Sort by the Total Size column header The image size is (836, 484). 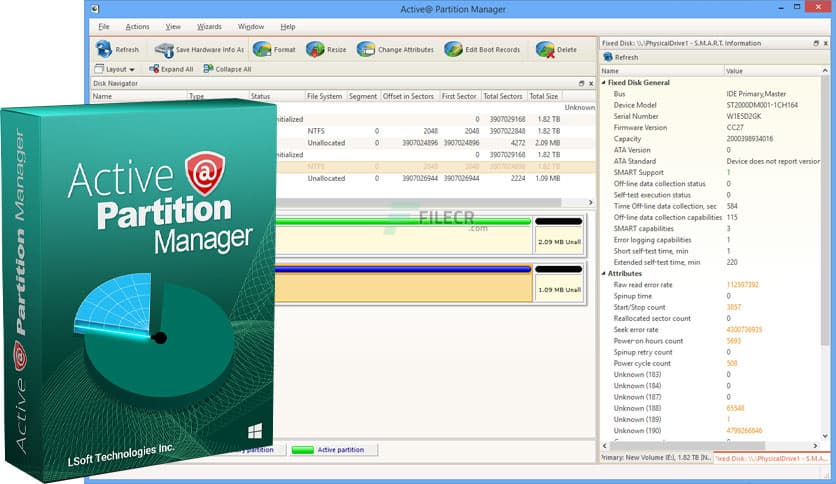[x=544, y=96]
